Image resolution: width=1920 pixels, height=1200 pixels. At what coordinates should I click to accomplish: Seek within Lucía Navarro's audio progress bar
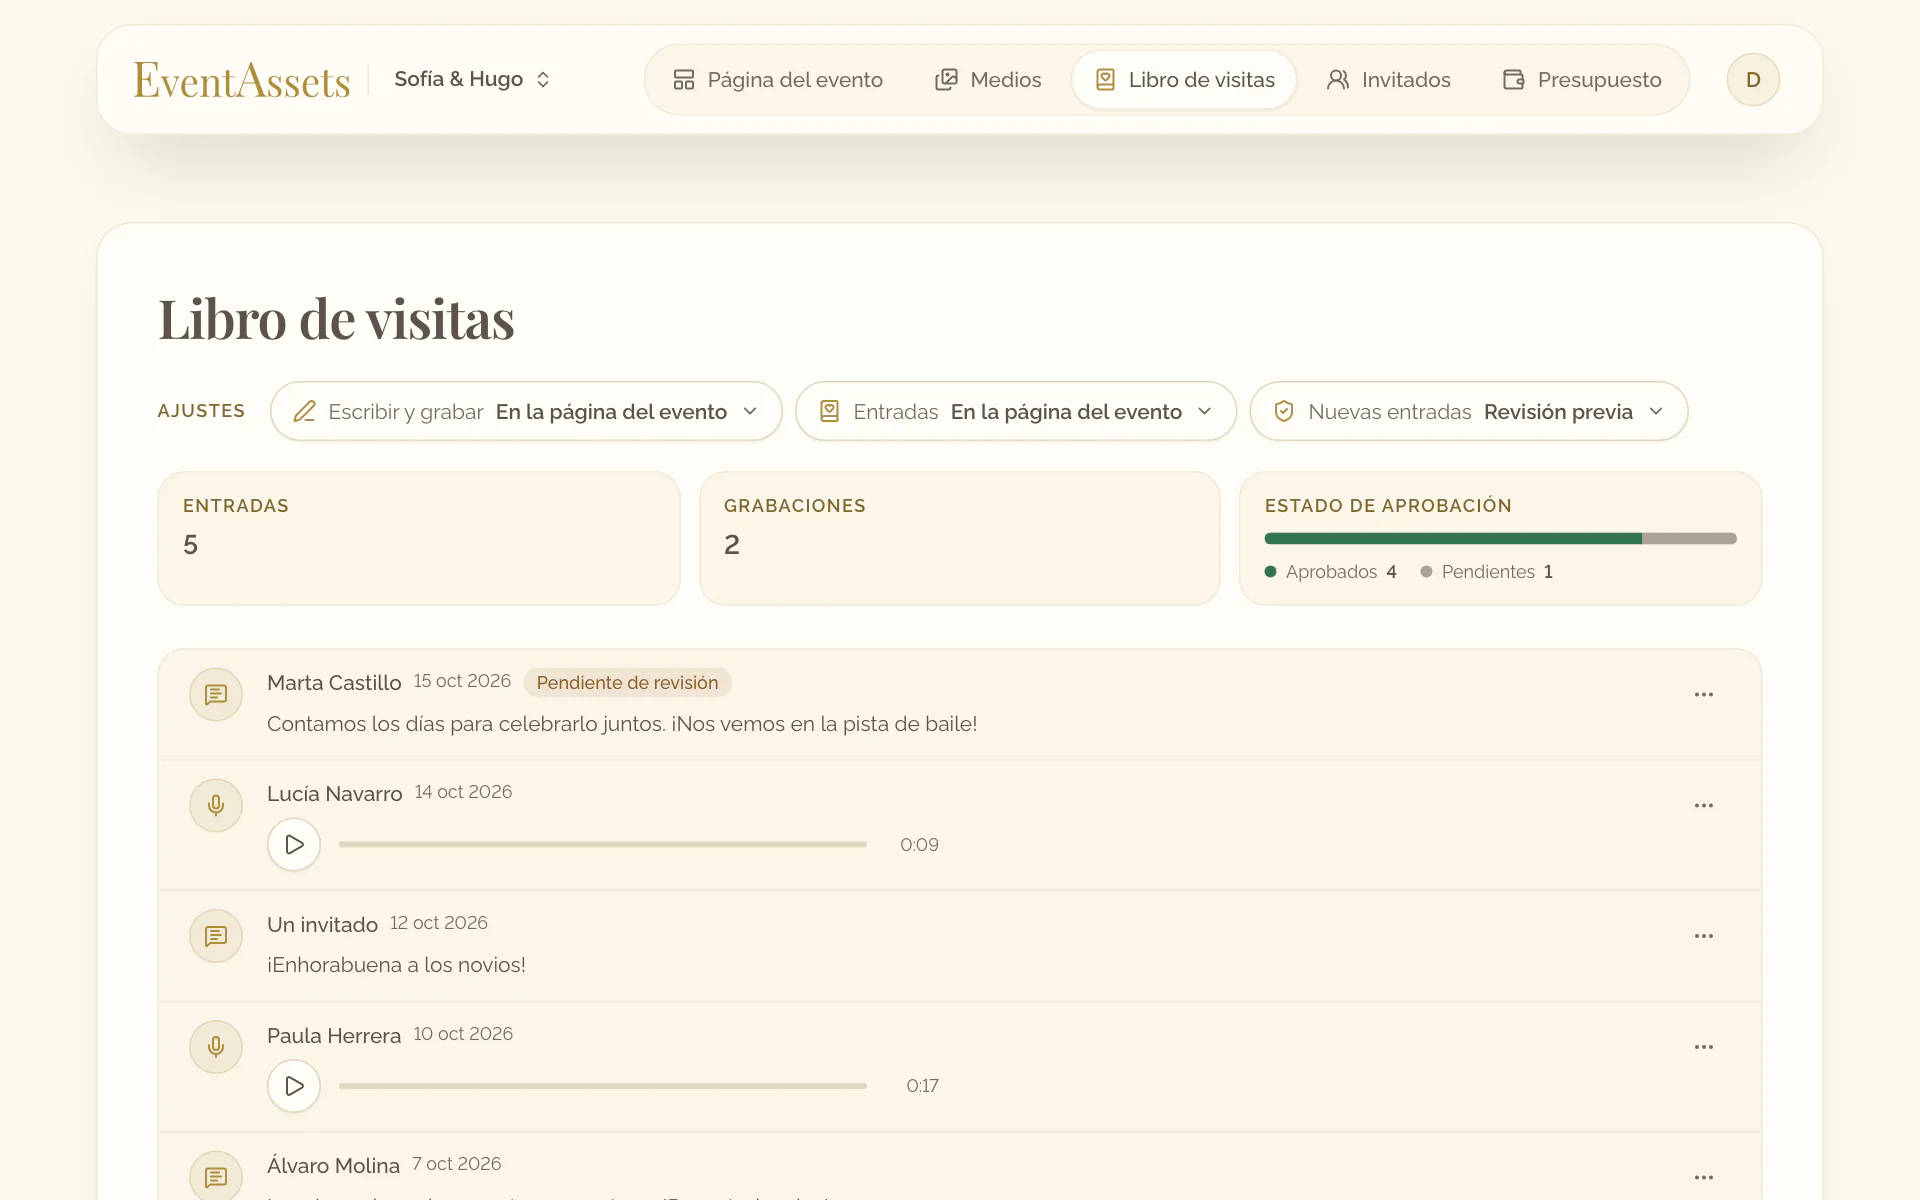point(603,845)
